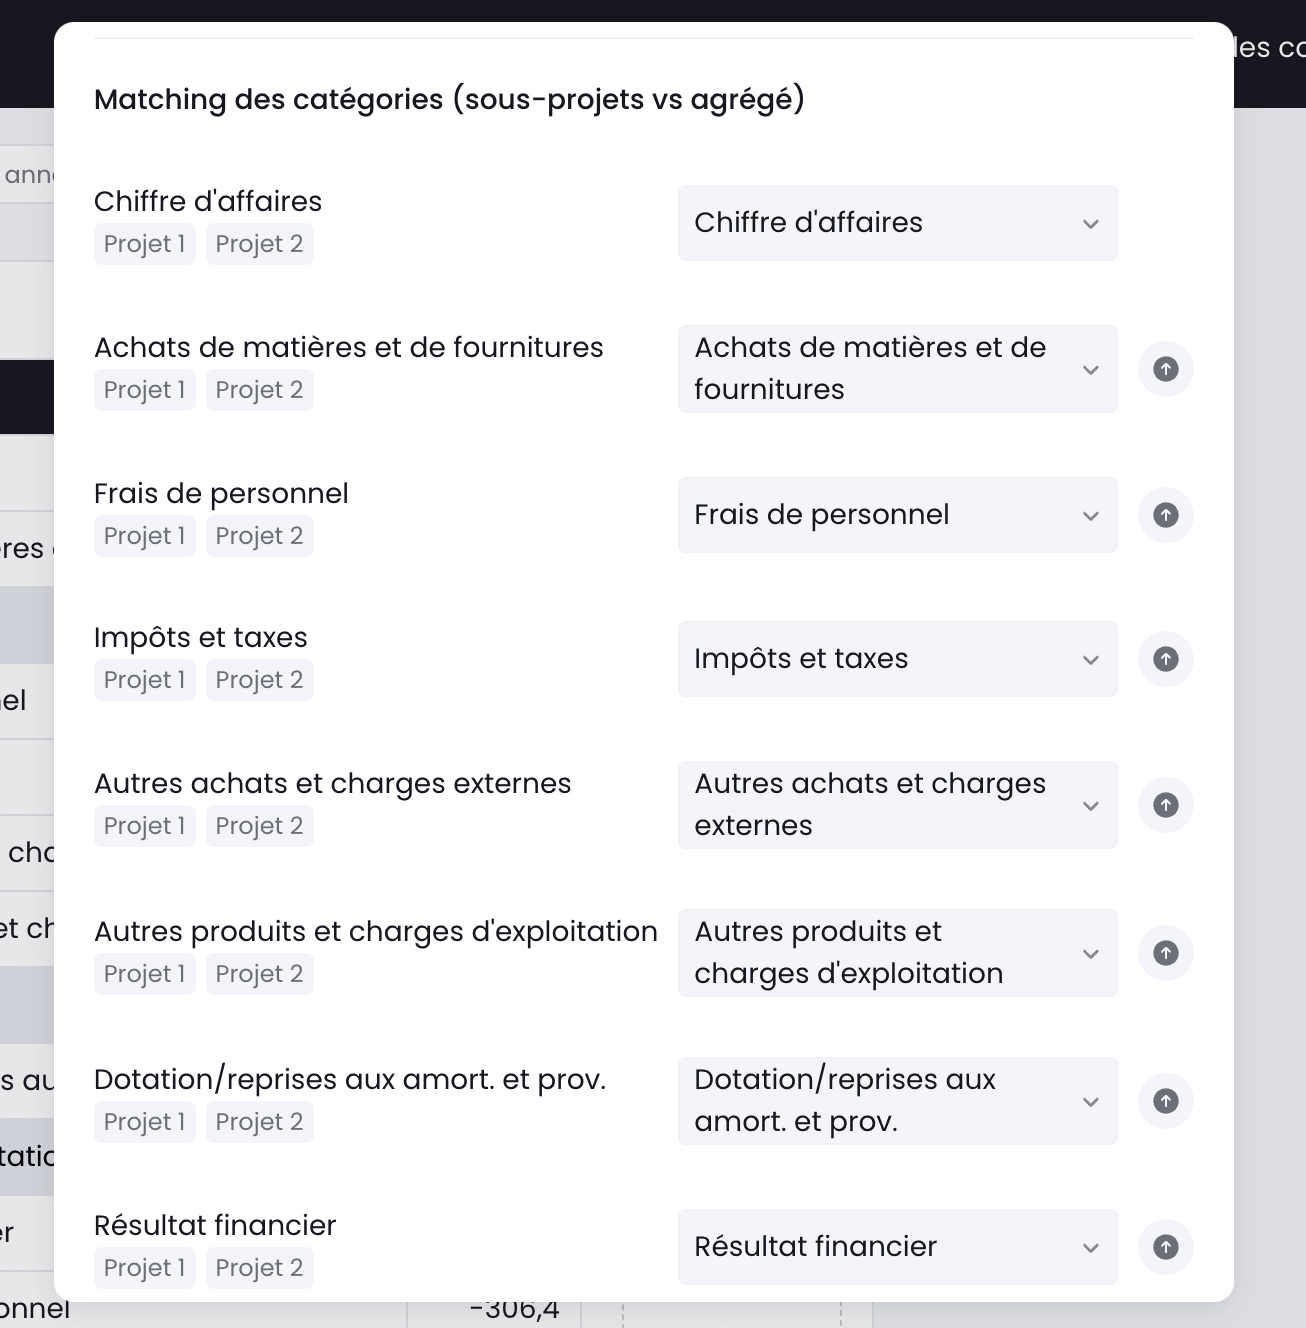Select Projet 1 under Autres produits et charges d'exploitation
The height and width of the screenshot is (1328, 1306).
pos(145,974)
